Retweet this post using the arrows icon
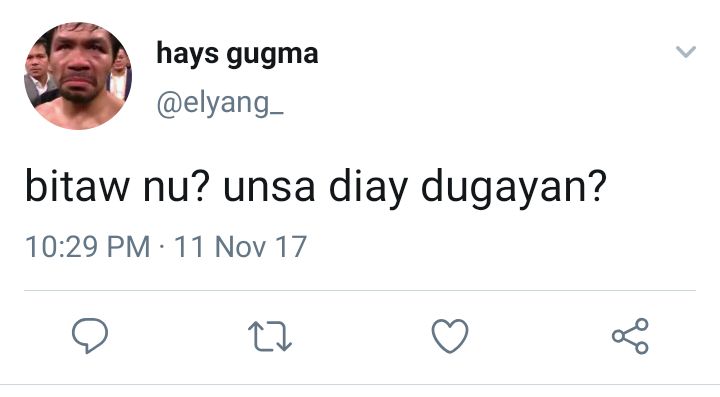The height and width of the screenshot is (397, 720). pyautogui.click(x=270, y=336)
